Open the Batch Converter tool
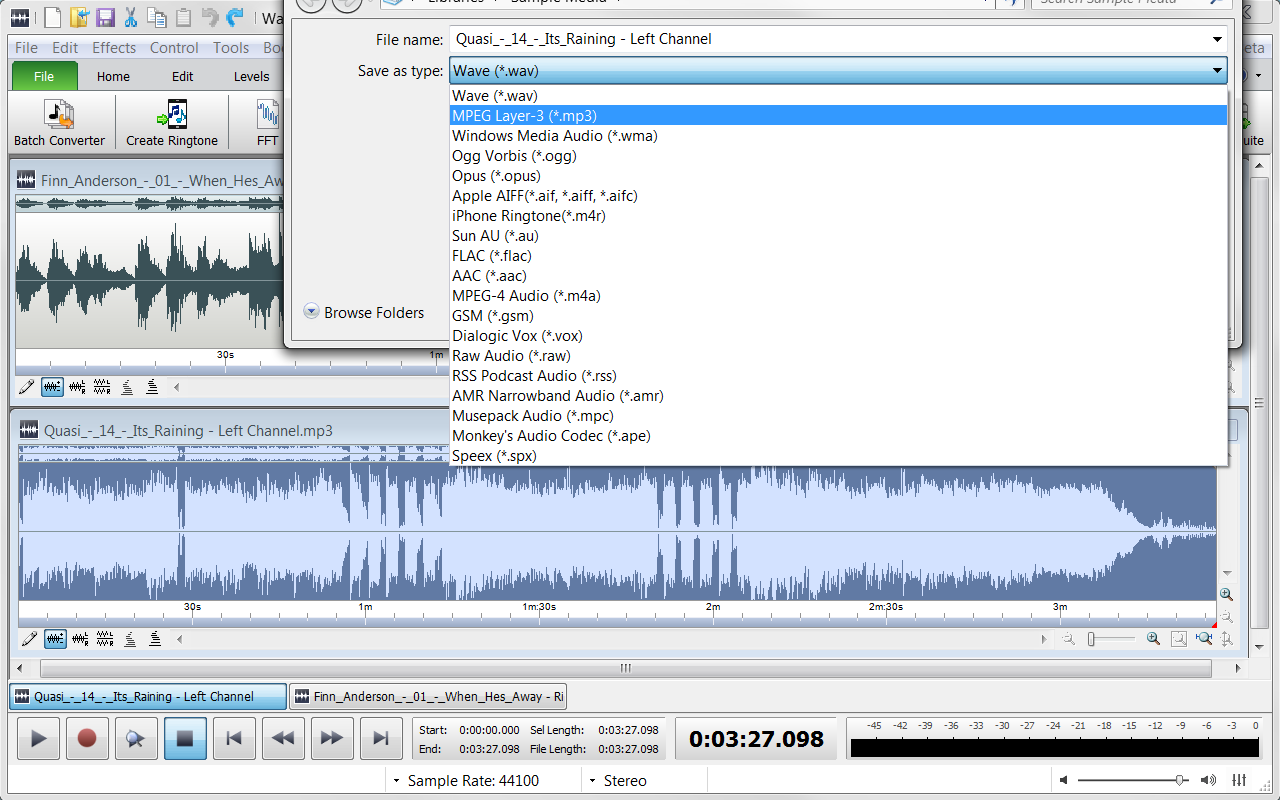Screen dimensions: 1280x800 60,120
